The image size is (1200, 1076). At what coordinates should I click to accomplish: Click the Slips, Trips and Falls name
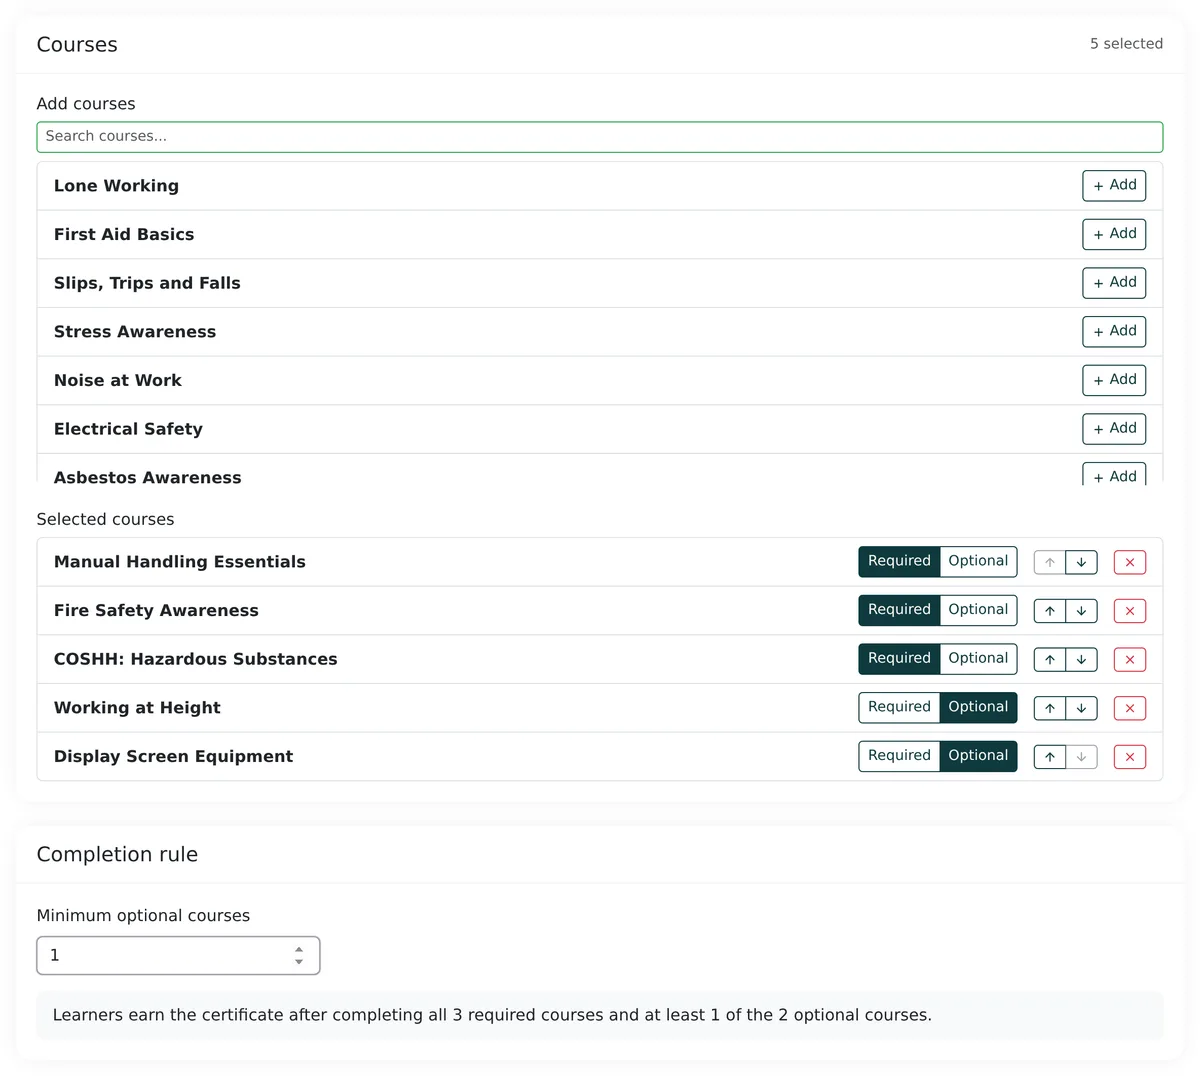pos(147,284)
